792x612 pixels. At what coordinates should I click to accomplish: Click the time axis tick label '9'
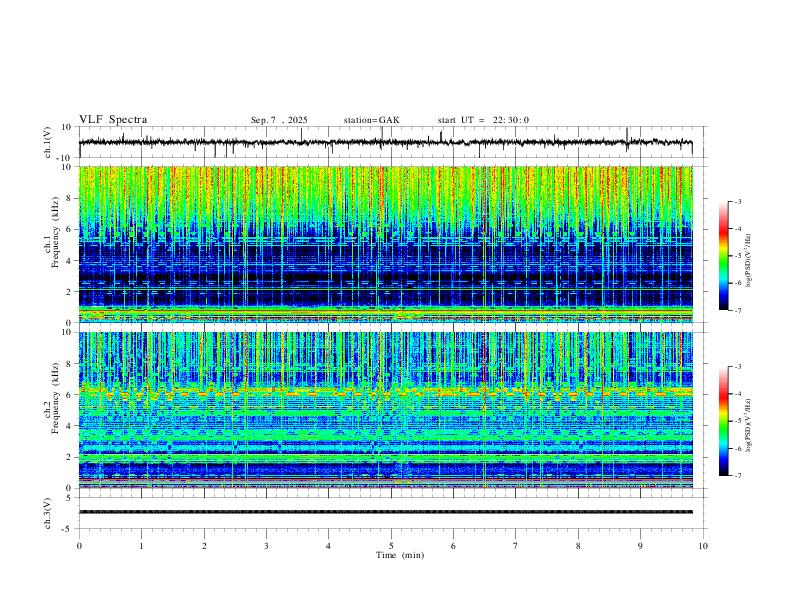pyautogui.click(x=640, y=546)
